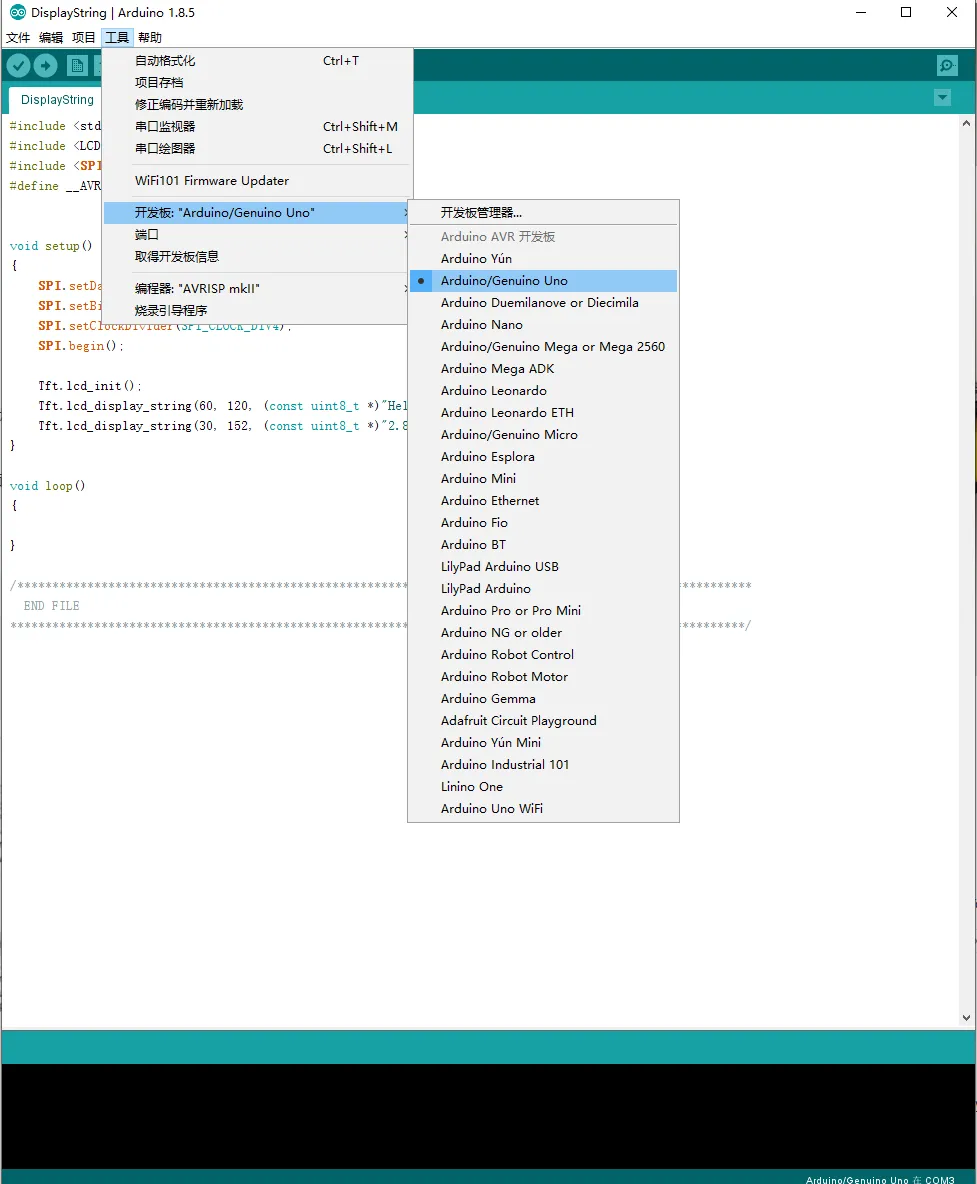Expand the 编程器 AVRISP mkII submenu
Image resolution: width=977 pixels, height=1184 pixels.
[258, 288]
